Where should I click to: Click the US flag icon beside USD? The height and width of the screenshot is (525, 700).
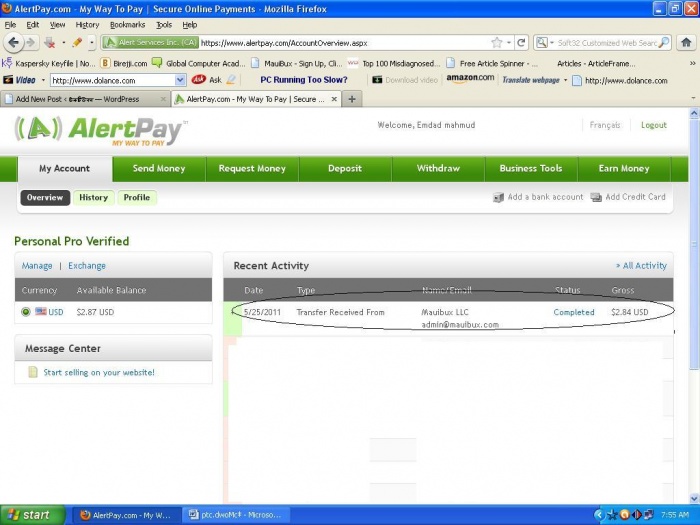41,311
